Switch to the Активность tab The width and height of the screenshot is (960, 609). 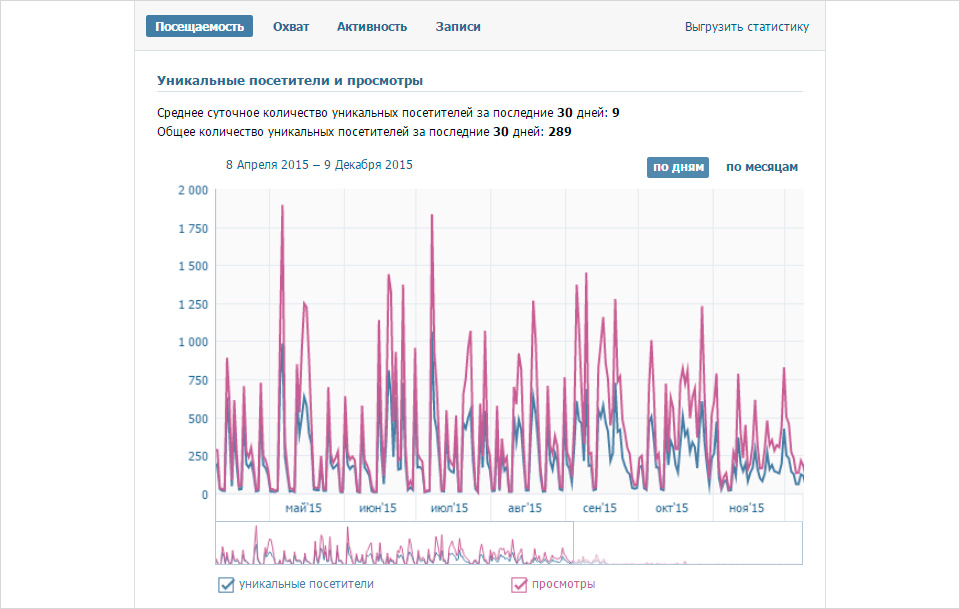pyautogui.click(x=372, y=27)
